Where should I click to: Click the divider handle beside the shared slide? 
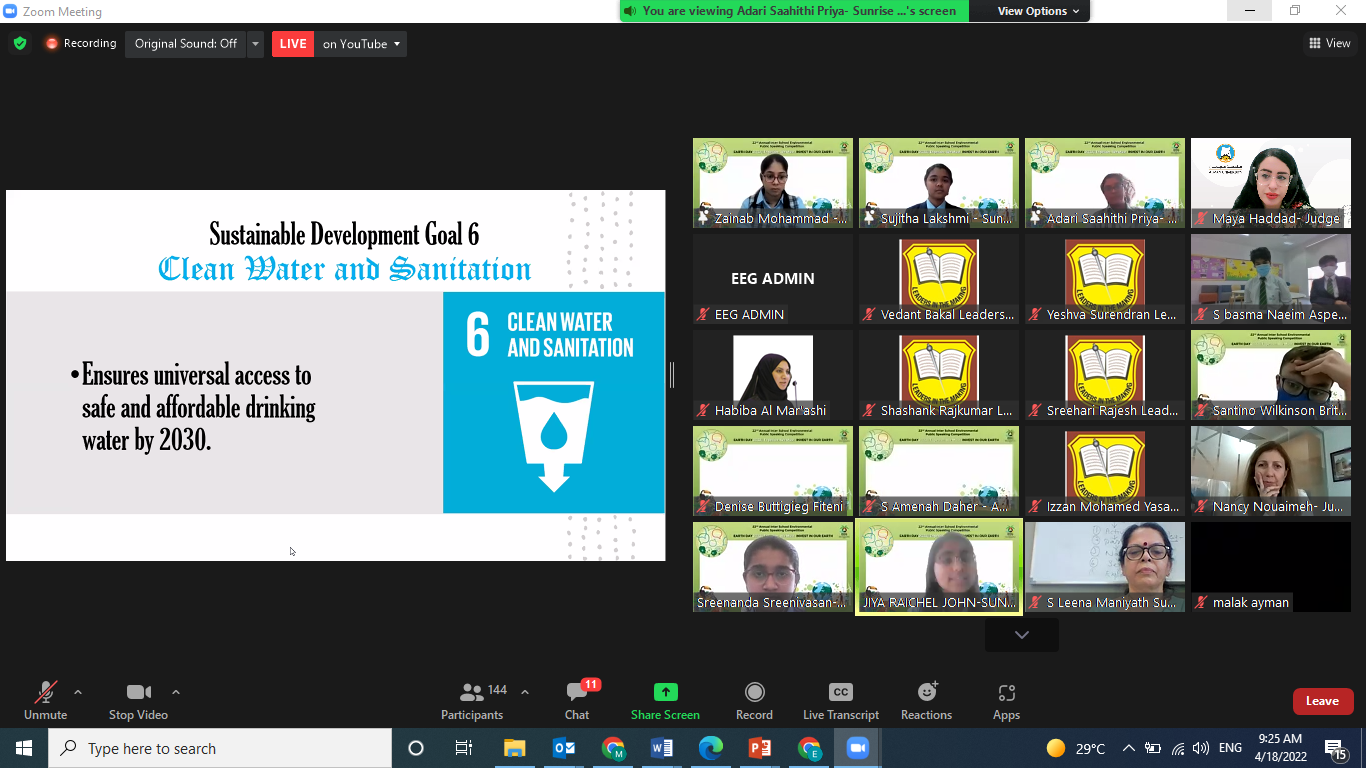672,375
